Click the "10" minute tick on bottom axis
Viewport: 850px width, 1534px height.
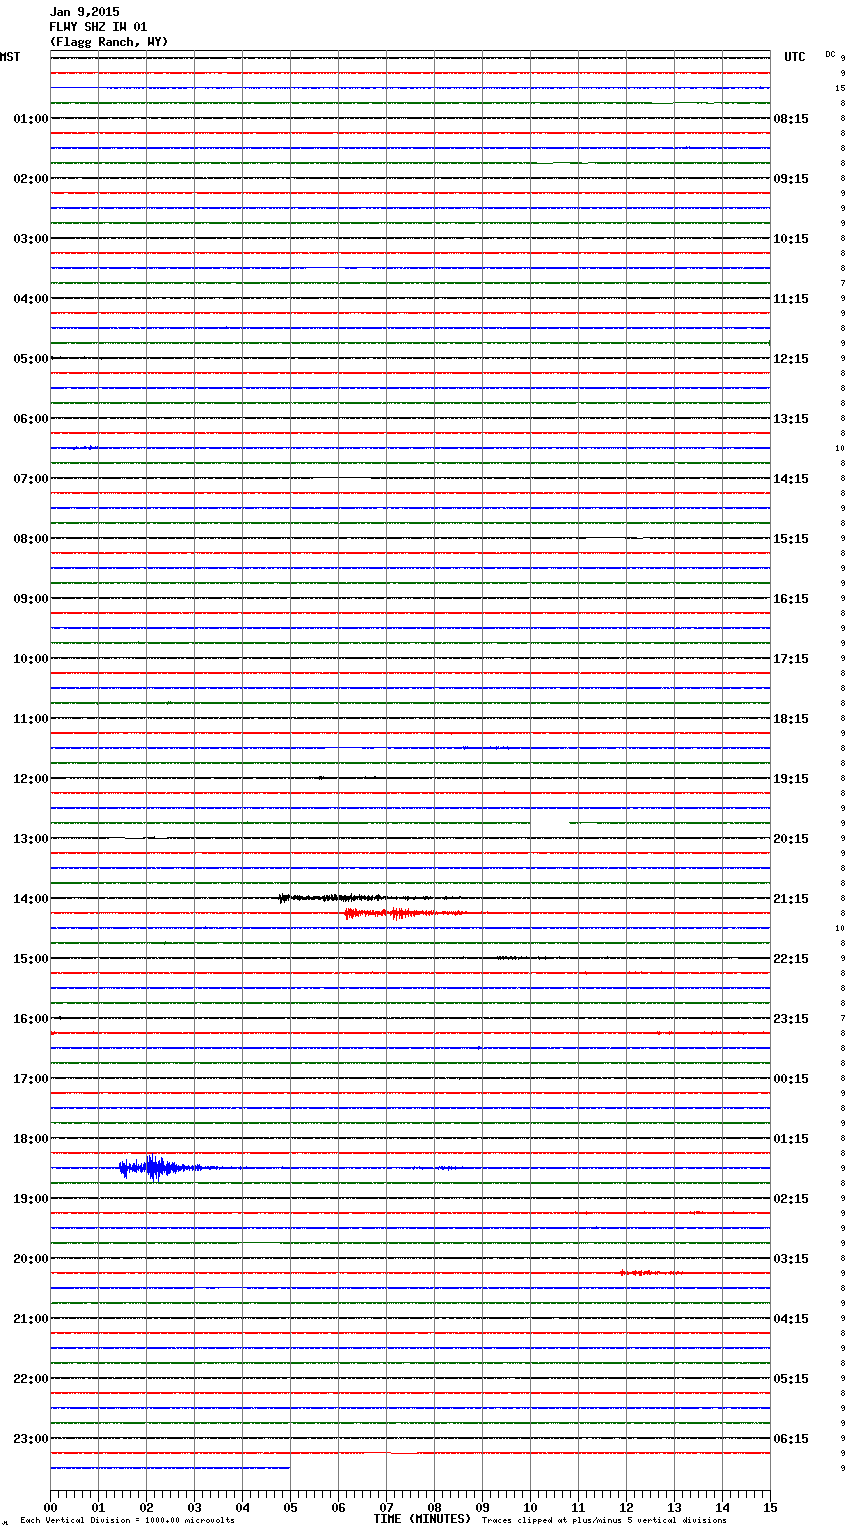click(x=530, y=1507)
